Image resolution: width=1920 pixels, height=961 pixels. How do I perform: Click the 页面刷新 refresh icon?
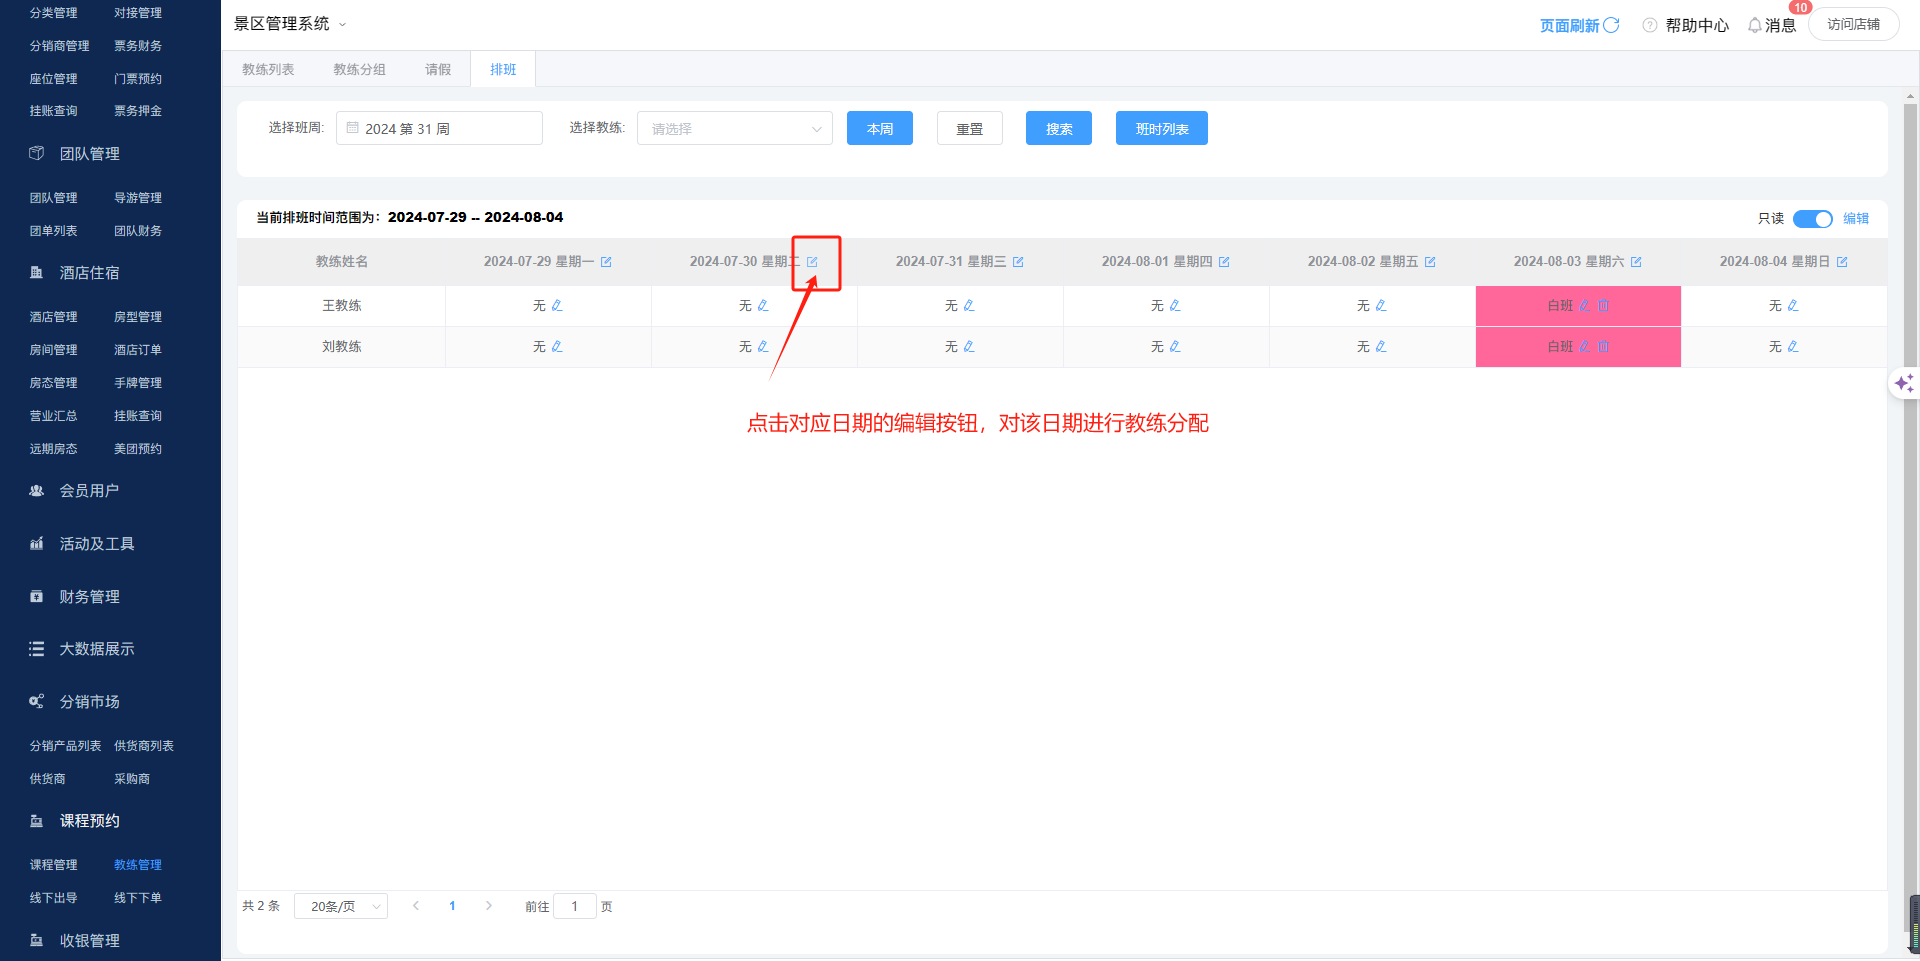pyautogui.click(x=1611, y=25)
